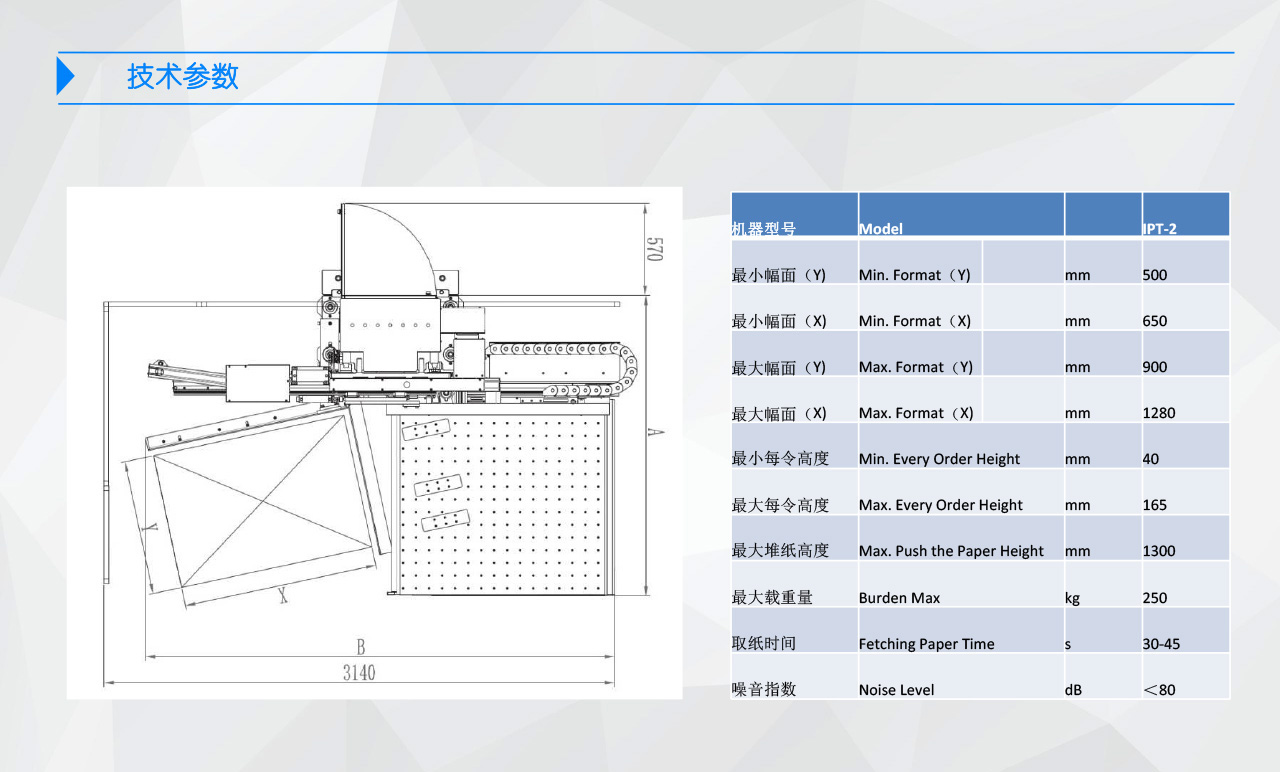
Task: Click the dimension letter B in the drawing
Action: 360,646
